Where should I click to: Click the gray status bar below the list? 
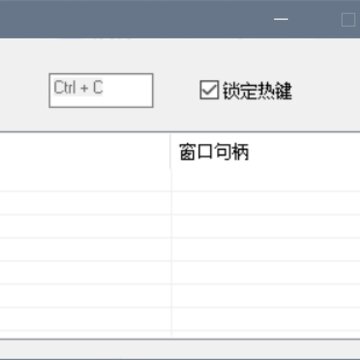point(180,349)
